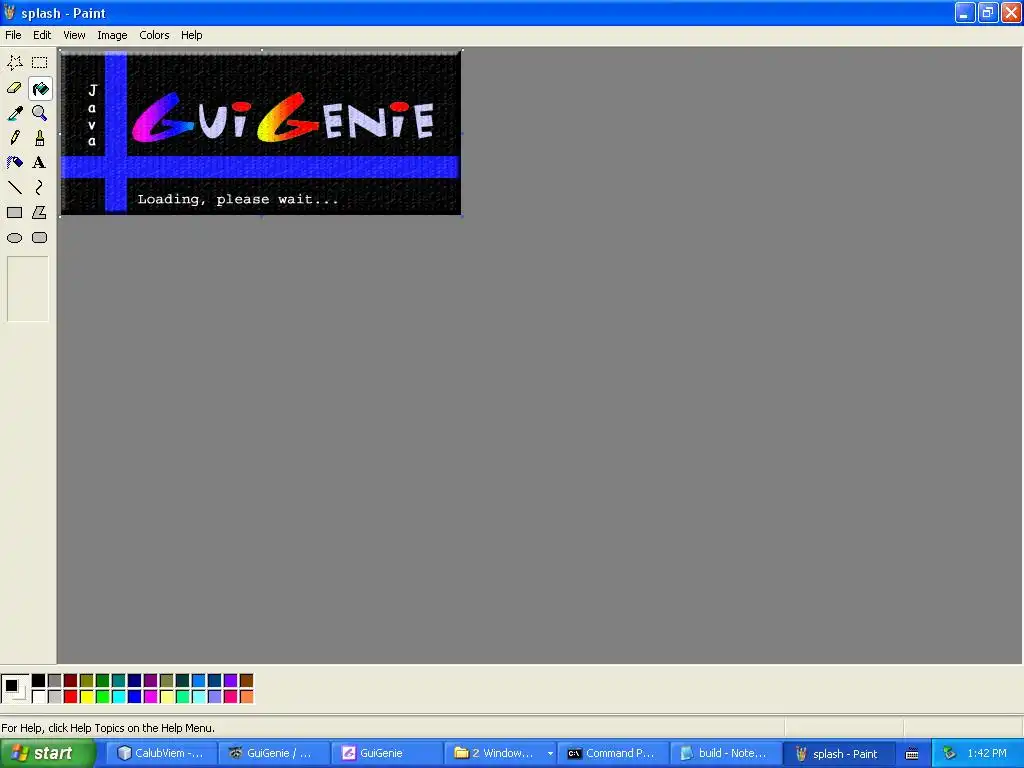The width and height of the screenshot is (1024, 768).
Task: Choose the teal swatch
Action: [119, 680]
